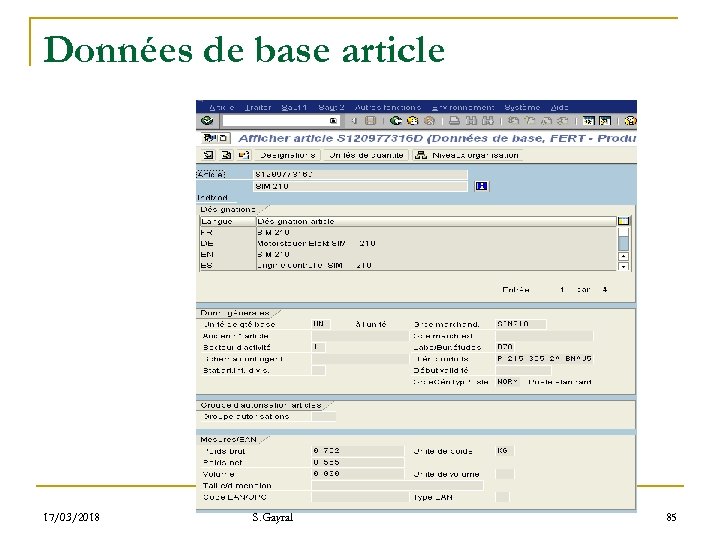Click the Code EAN/UPC field
Viewport: 720px width, 540px height.
pyautogui.click(x=360, y=497)
